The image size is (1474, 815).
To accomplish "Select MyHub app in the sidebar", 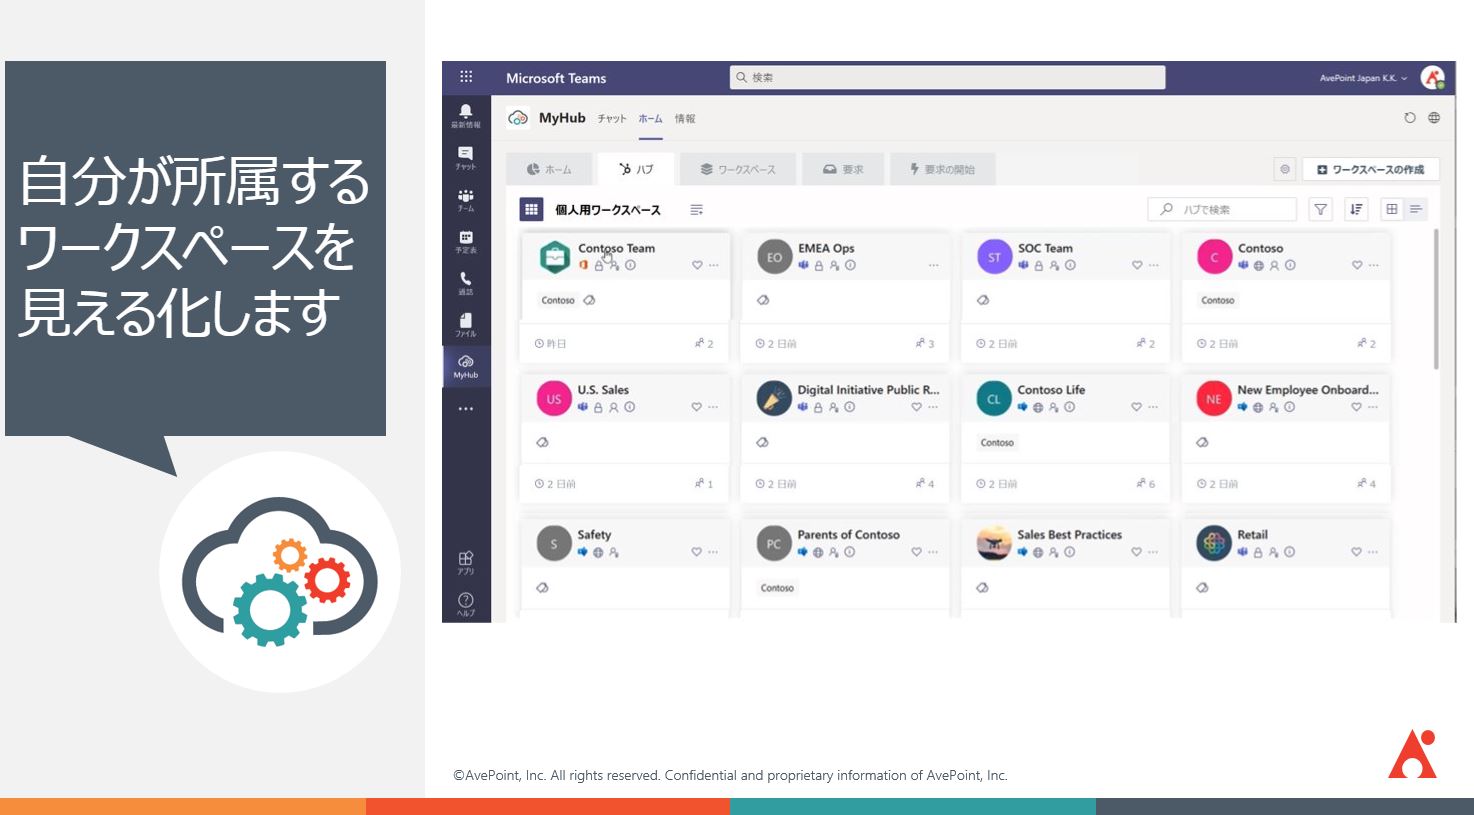I will tap(466, 366).
